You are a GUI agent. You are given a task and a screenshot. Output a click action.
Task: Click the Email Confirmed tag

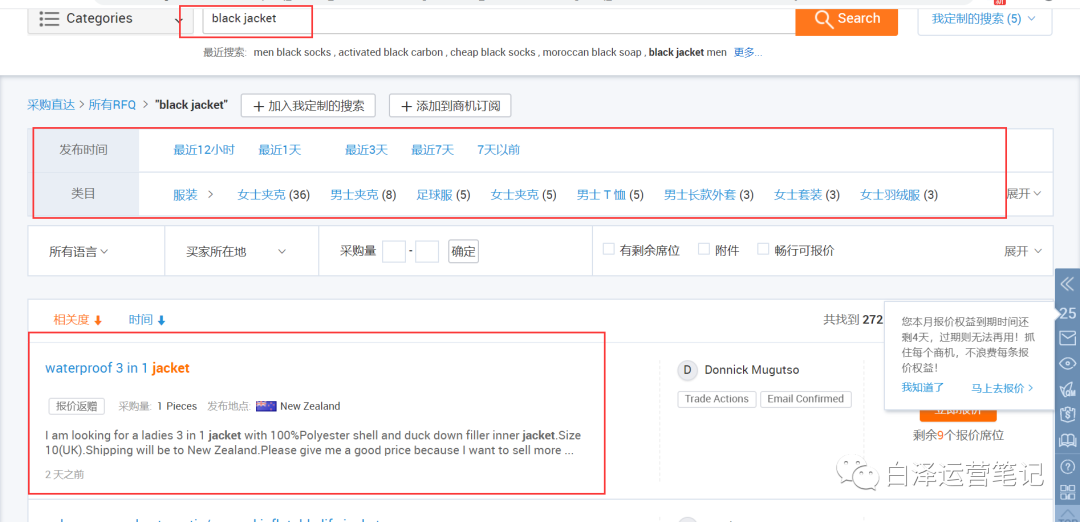tap(806, 399)
